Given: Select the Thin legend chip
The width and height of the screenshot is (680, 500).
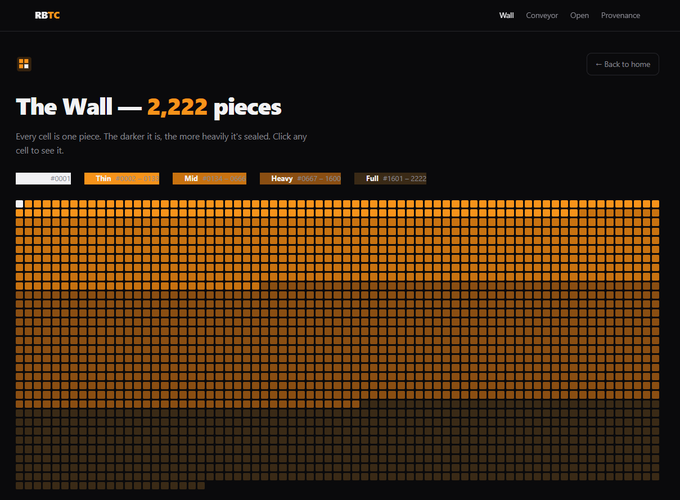Looking at the screenshot, I should [x=121, y=179].
